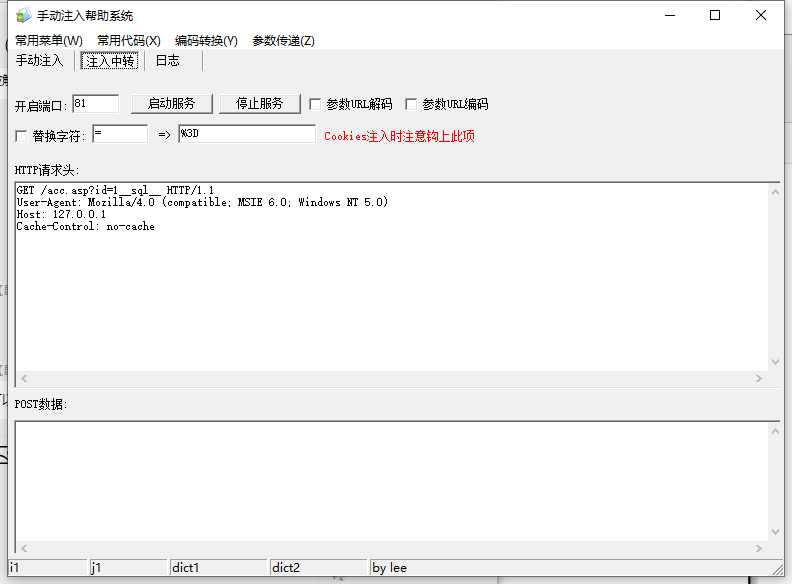Open the 编码转换(Y) menu
The height and width of the screenshot is (584, 792).
206,40
